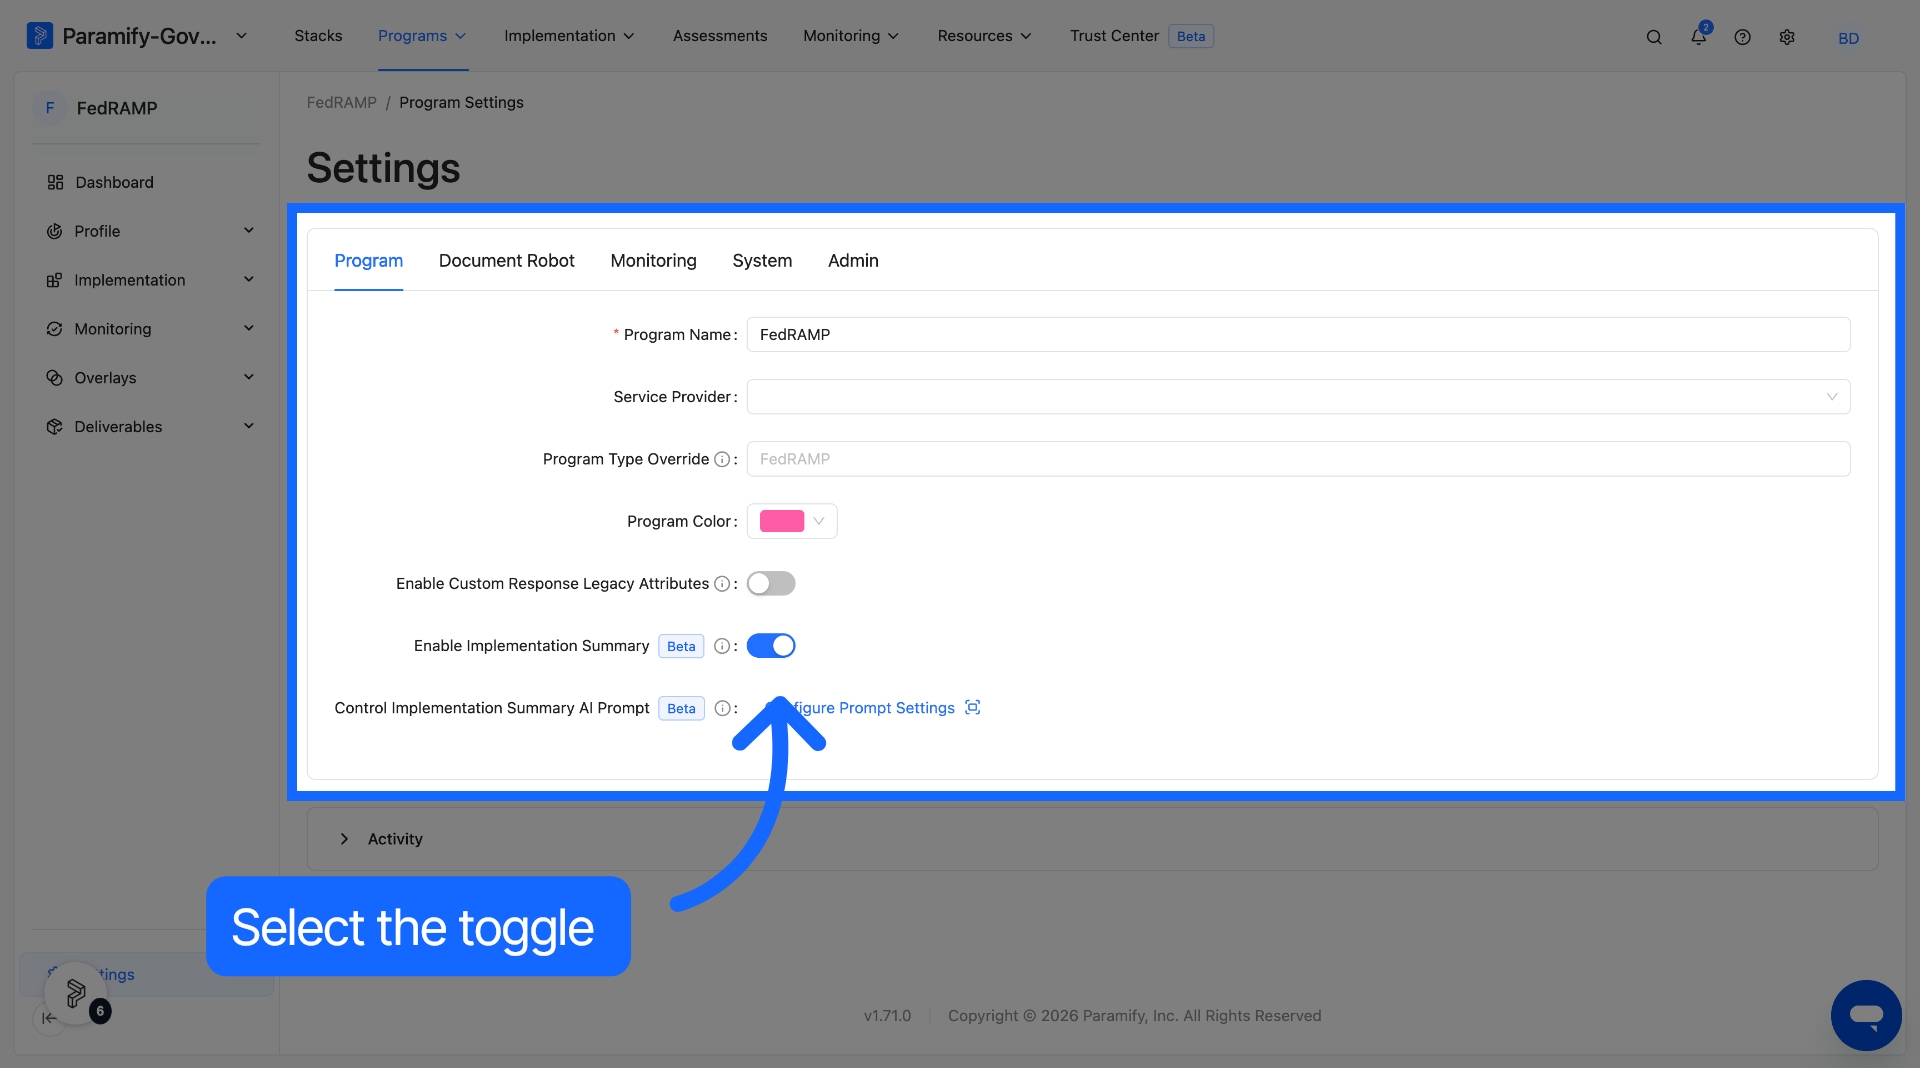Switch to the Document Robot tab
1920x1068 pixels.
pyautogui.click(x=506, y=261)
